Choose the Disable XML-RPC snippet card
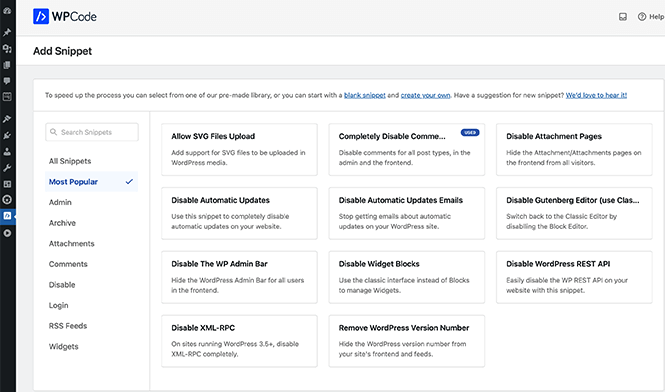 (239, 341)
